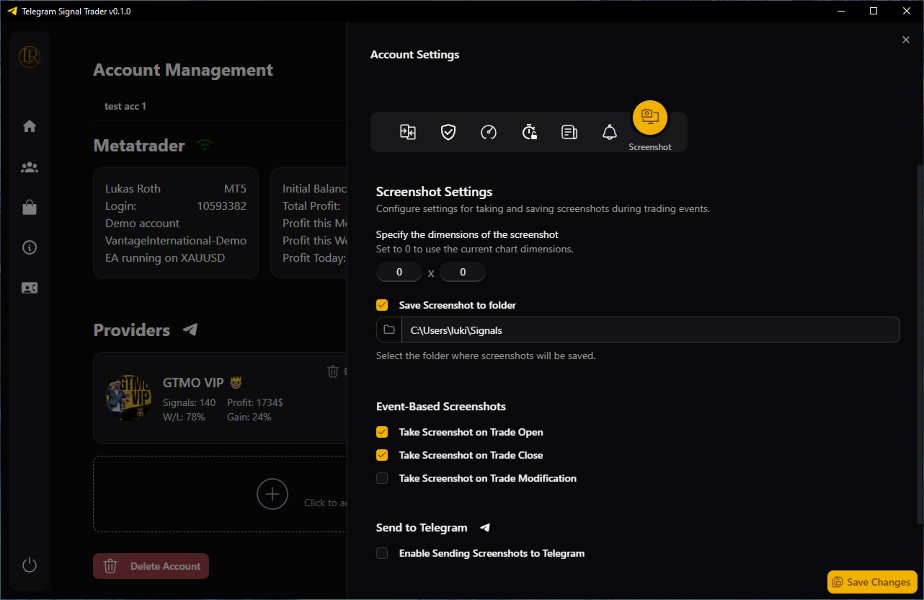Open the shopping bag icon in sidebar
This screenshot has height=600, width=924.
coord(29,207)
